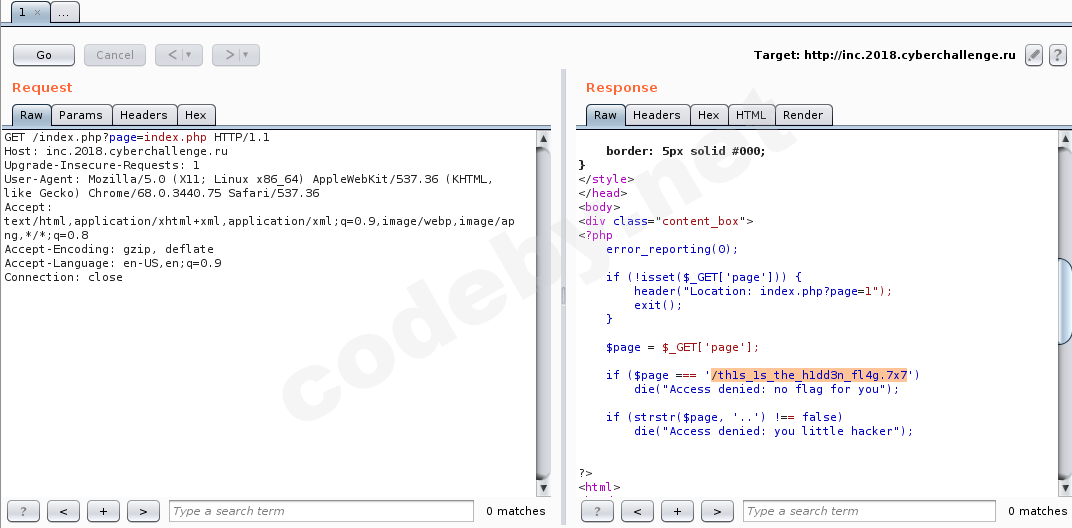Image resolution: width=1072 pixels, height=528 pixels.
Task: Click the Host header line
Action: point(116,151)
